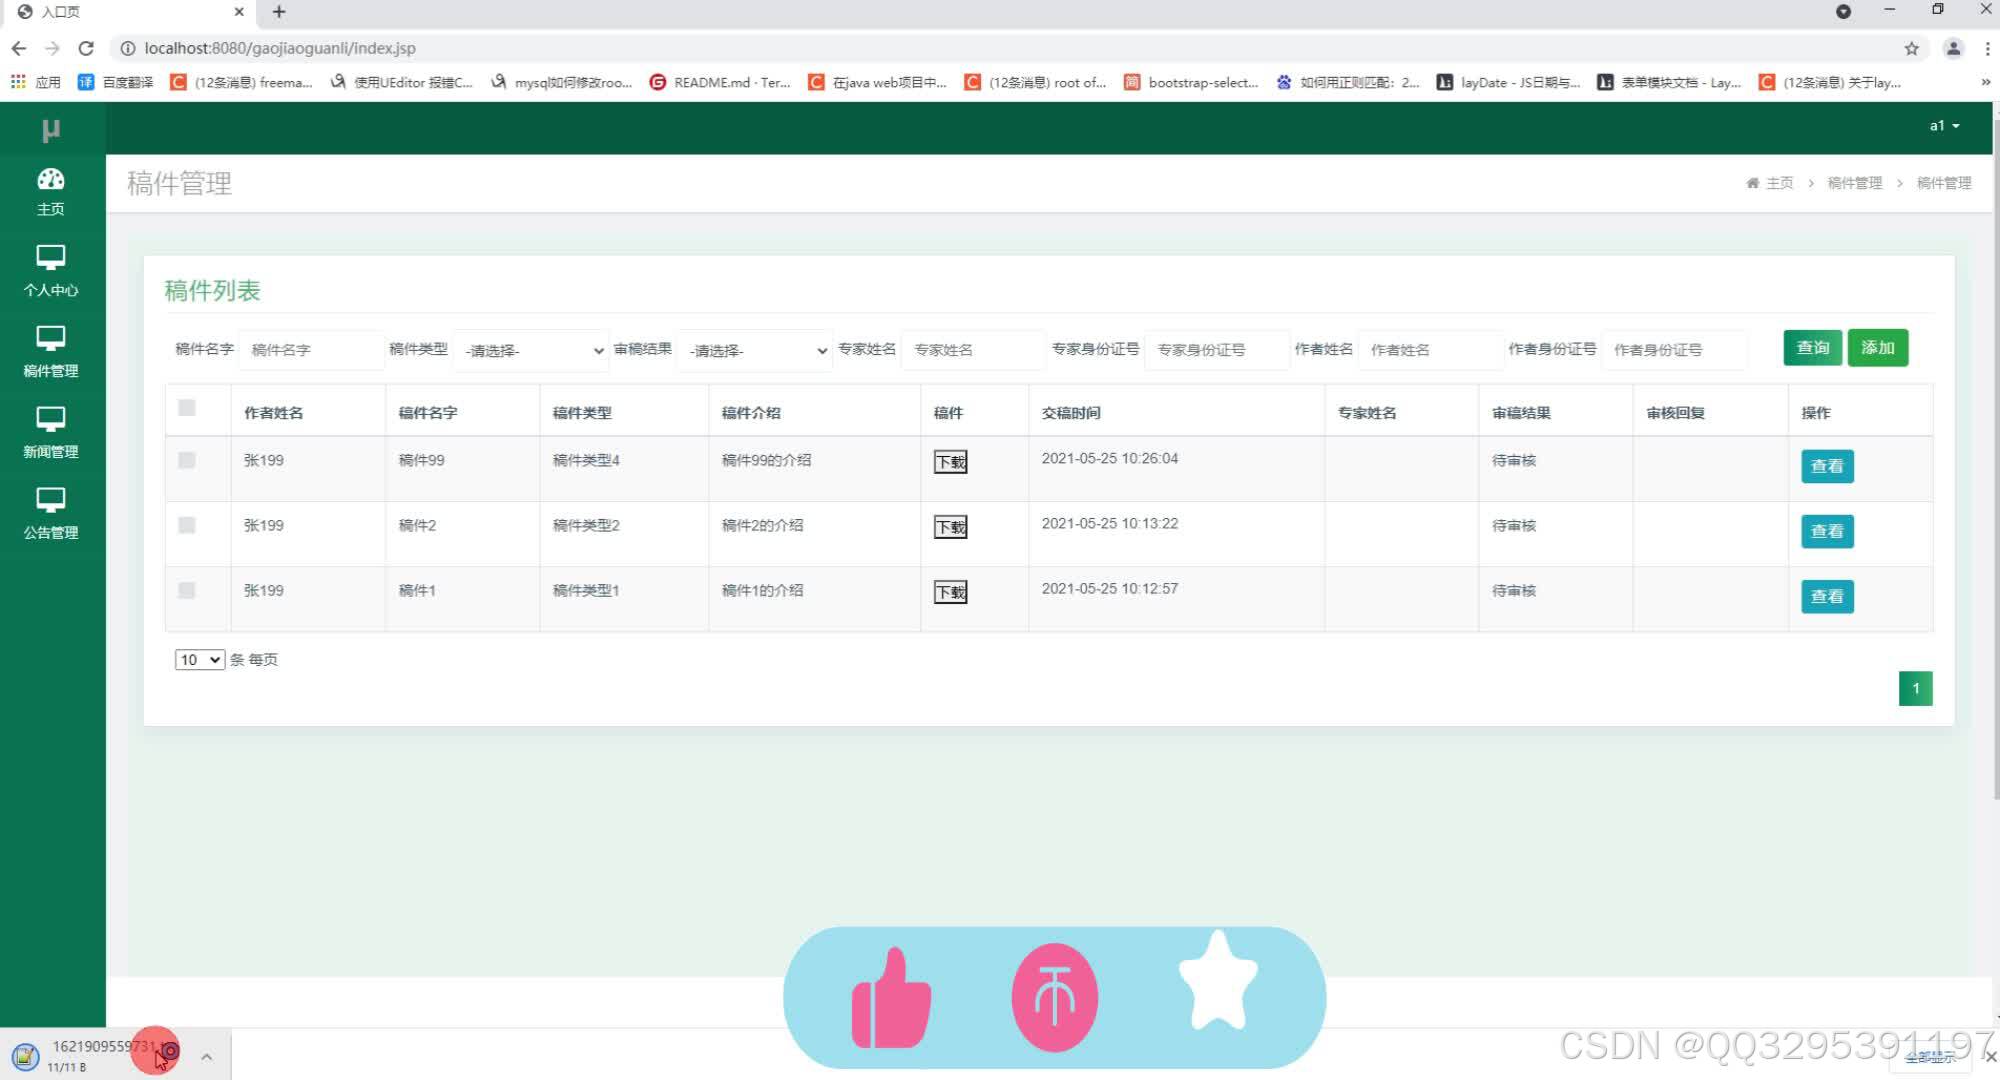Open 公告管理 in the sidebar
This screenshot has height=1080, width=2000.
tap(51, 514)
